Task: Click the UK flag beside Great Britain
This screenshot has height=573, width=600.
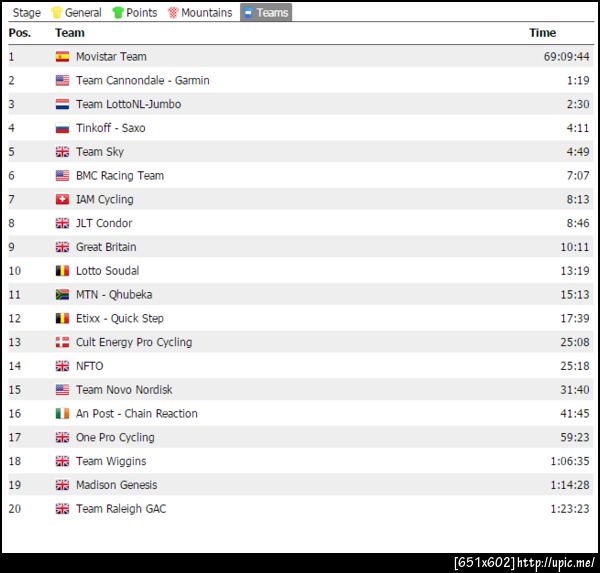Action: tap(62, 247)
